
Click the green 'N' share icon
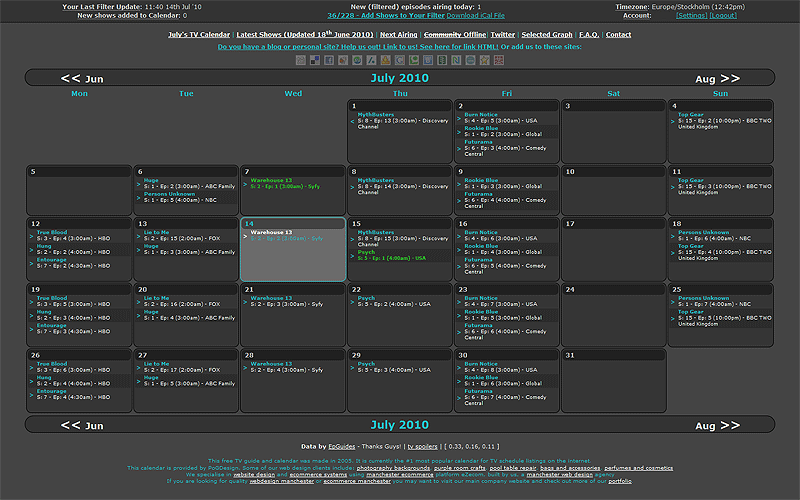(456, 60)
